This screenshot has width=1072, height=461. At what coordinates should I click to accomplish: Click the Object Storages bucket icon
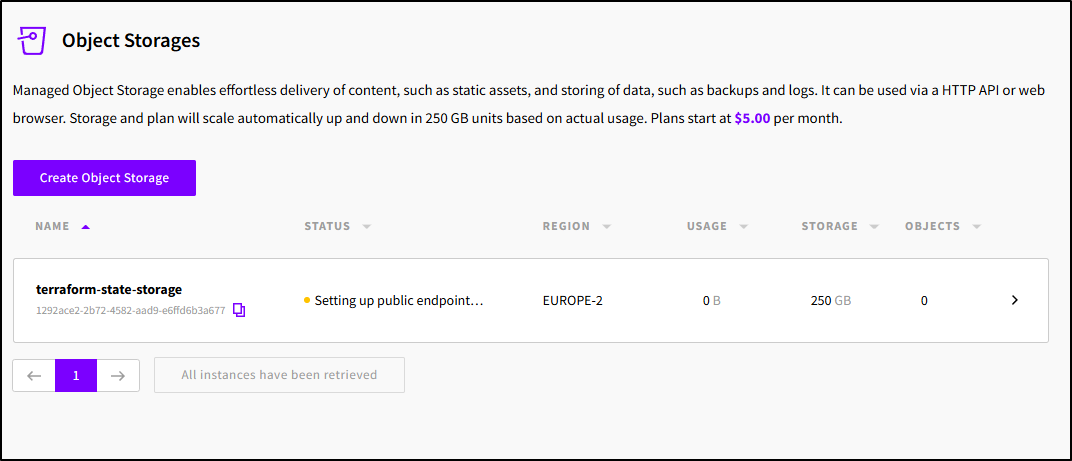point(32,41)
